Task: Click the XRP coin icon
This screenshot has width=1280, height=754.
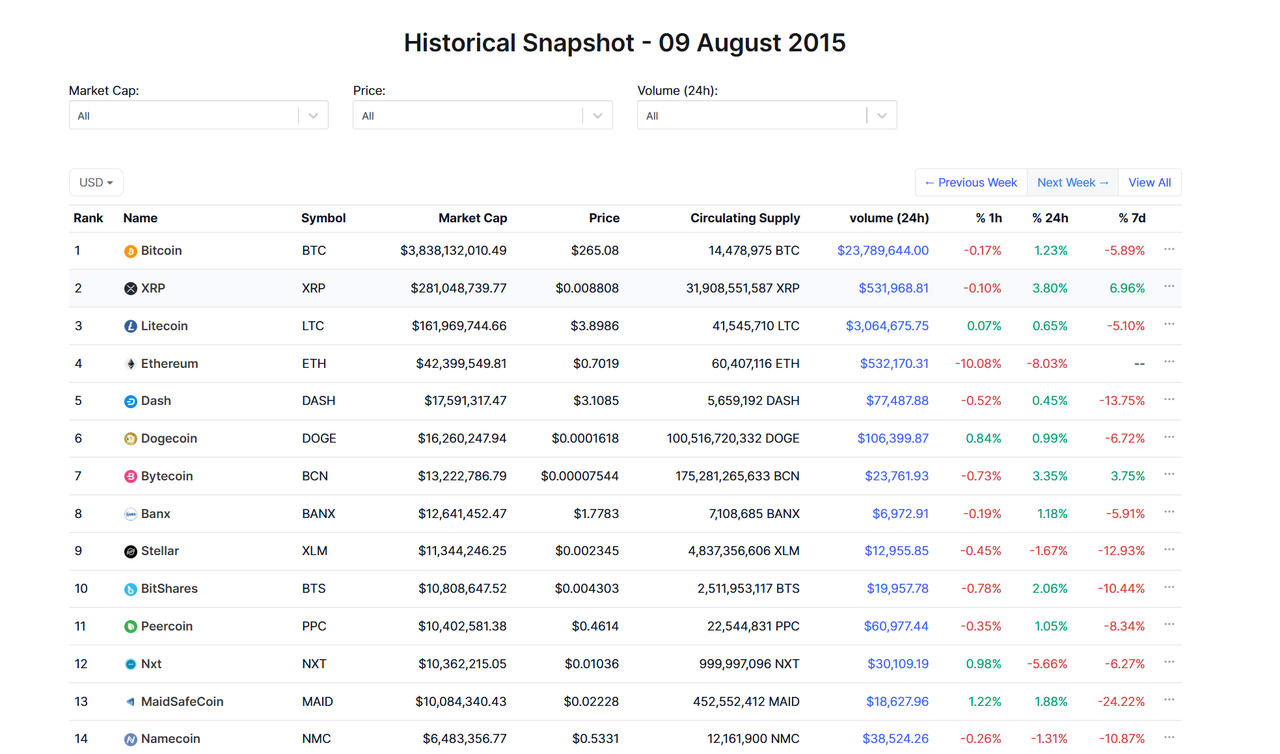Action: pos(130,289)
